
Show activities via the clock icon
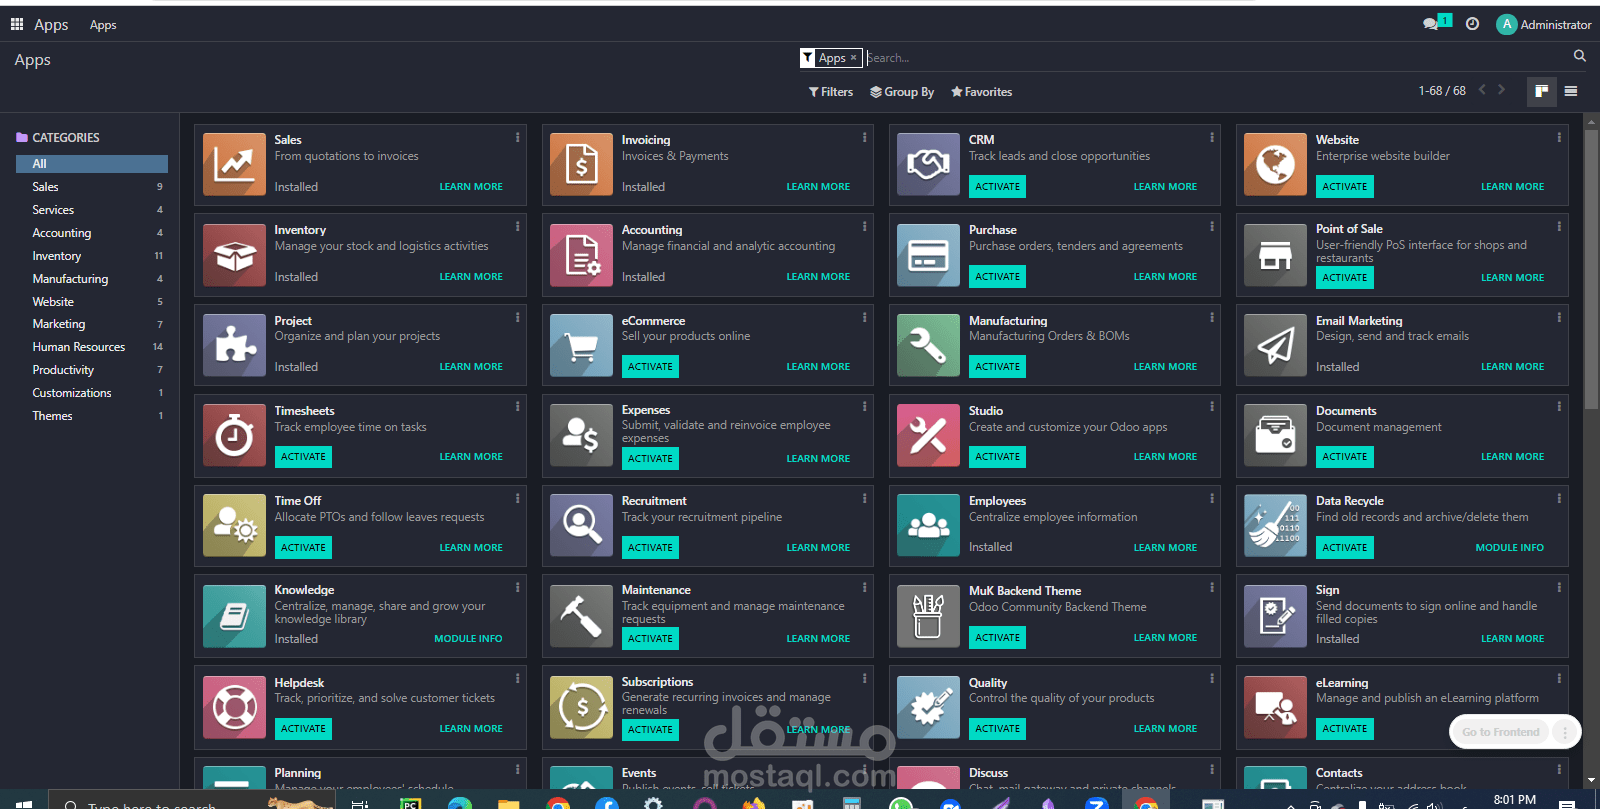click(1472, 24)
